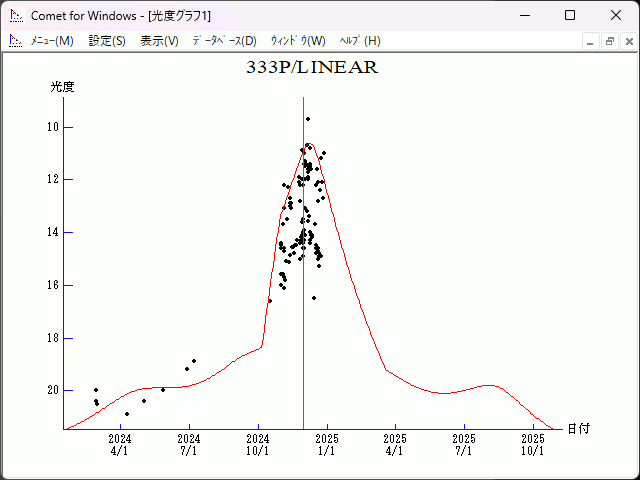Click the 光度 magnitude axis label
The image size is (640, 480).
pyautogui.click(x=63, y=87)
